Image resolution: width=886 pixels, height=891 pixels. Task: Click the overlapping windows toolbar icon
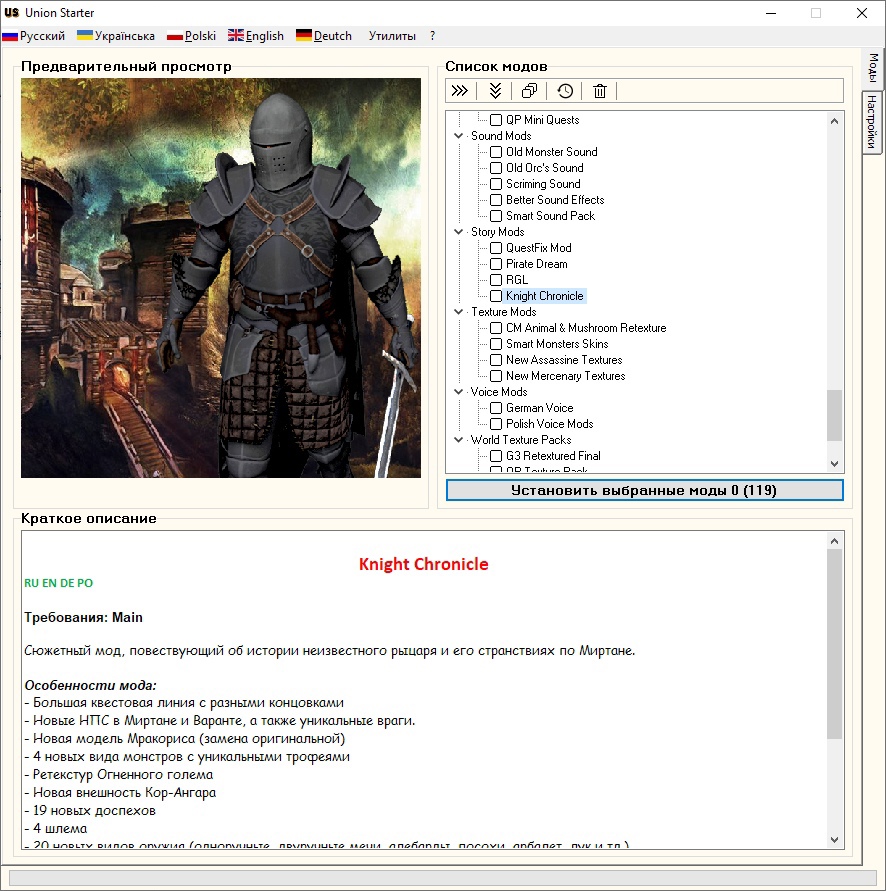529,91
